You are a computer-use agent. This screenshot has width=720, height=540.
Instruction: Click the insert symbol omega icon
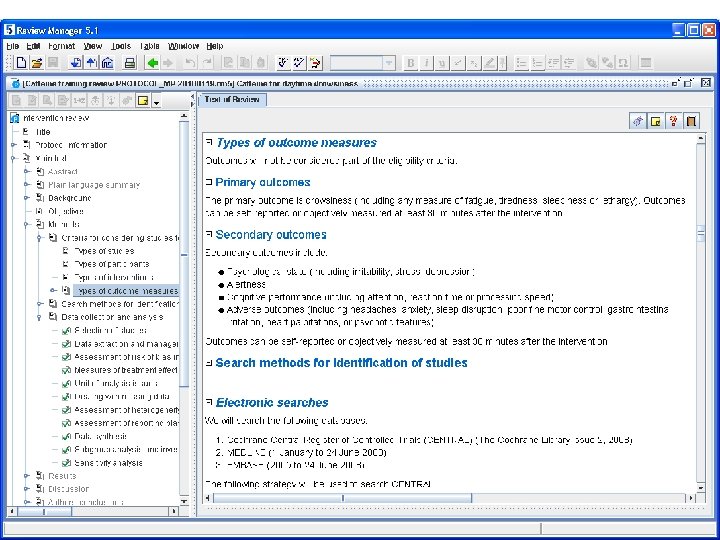pos(623,63)
